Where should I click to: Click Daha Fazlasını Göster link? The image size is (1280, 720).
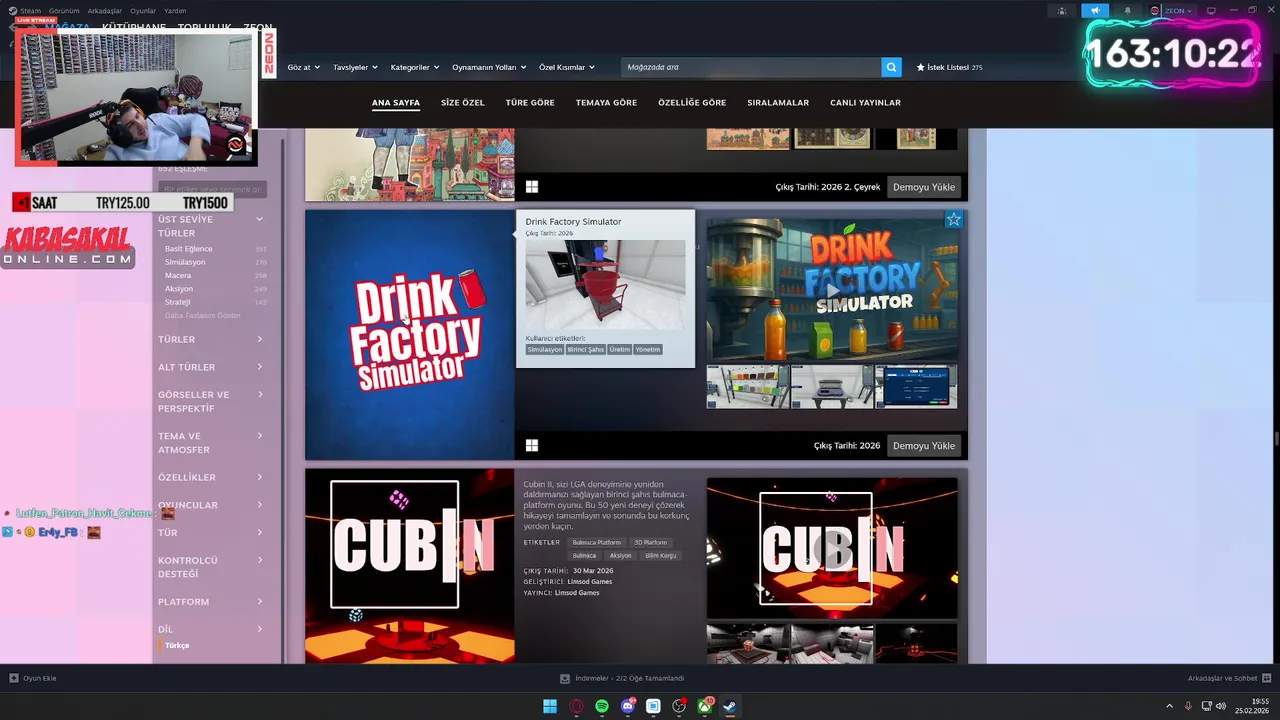click(203, 315)
